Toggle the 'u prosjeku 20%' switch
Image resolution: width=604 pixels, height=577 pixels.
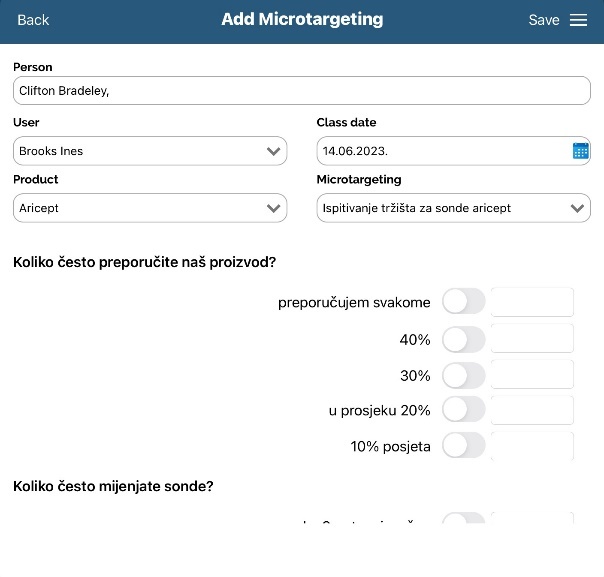point(463,410)
